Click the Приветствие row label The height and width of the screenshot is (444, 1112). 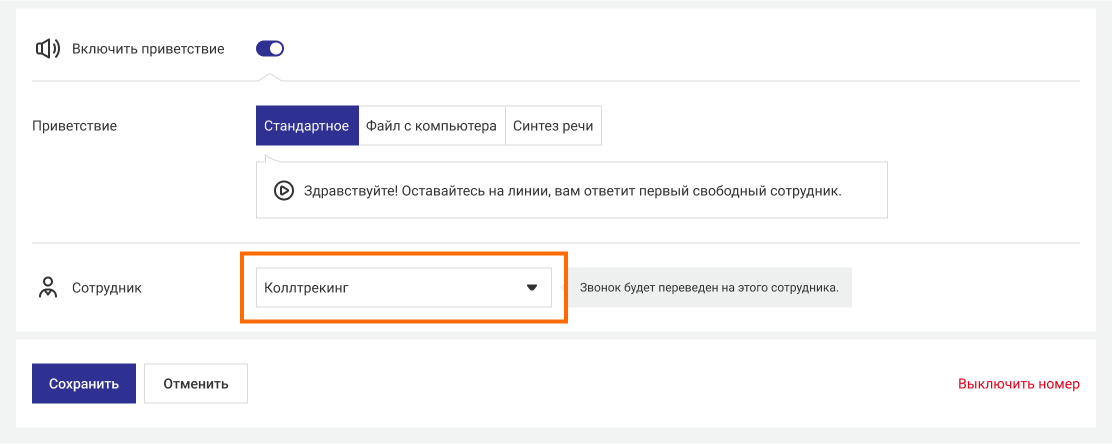[x=75, y=126]
